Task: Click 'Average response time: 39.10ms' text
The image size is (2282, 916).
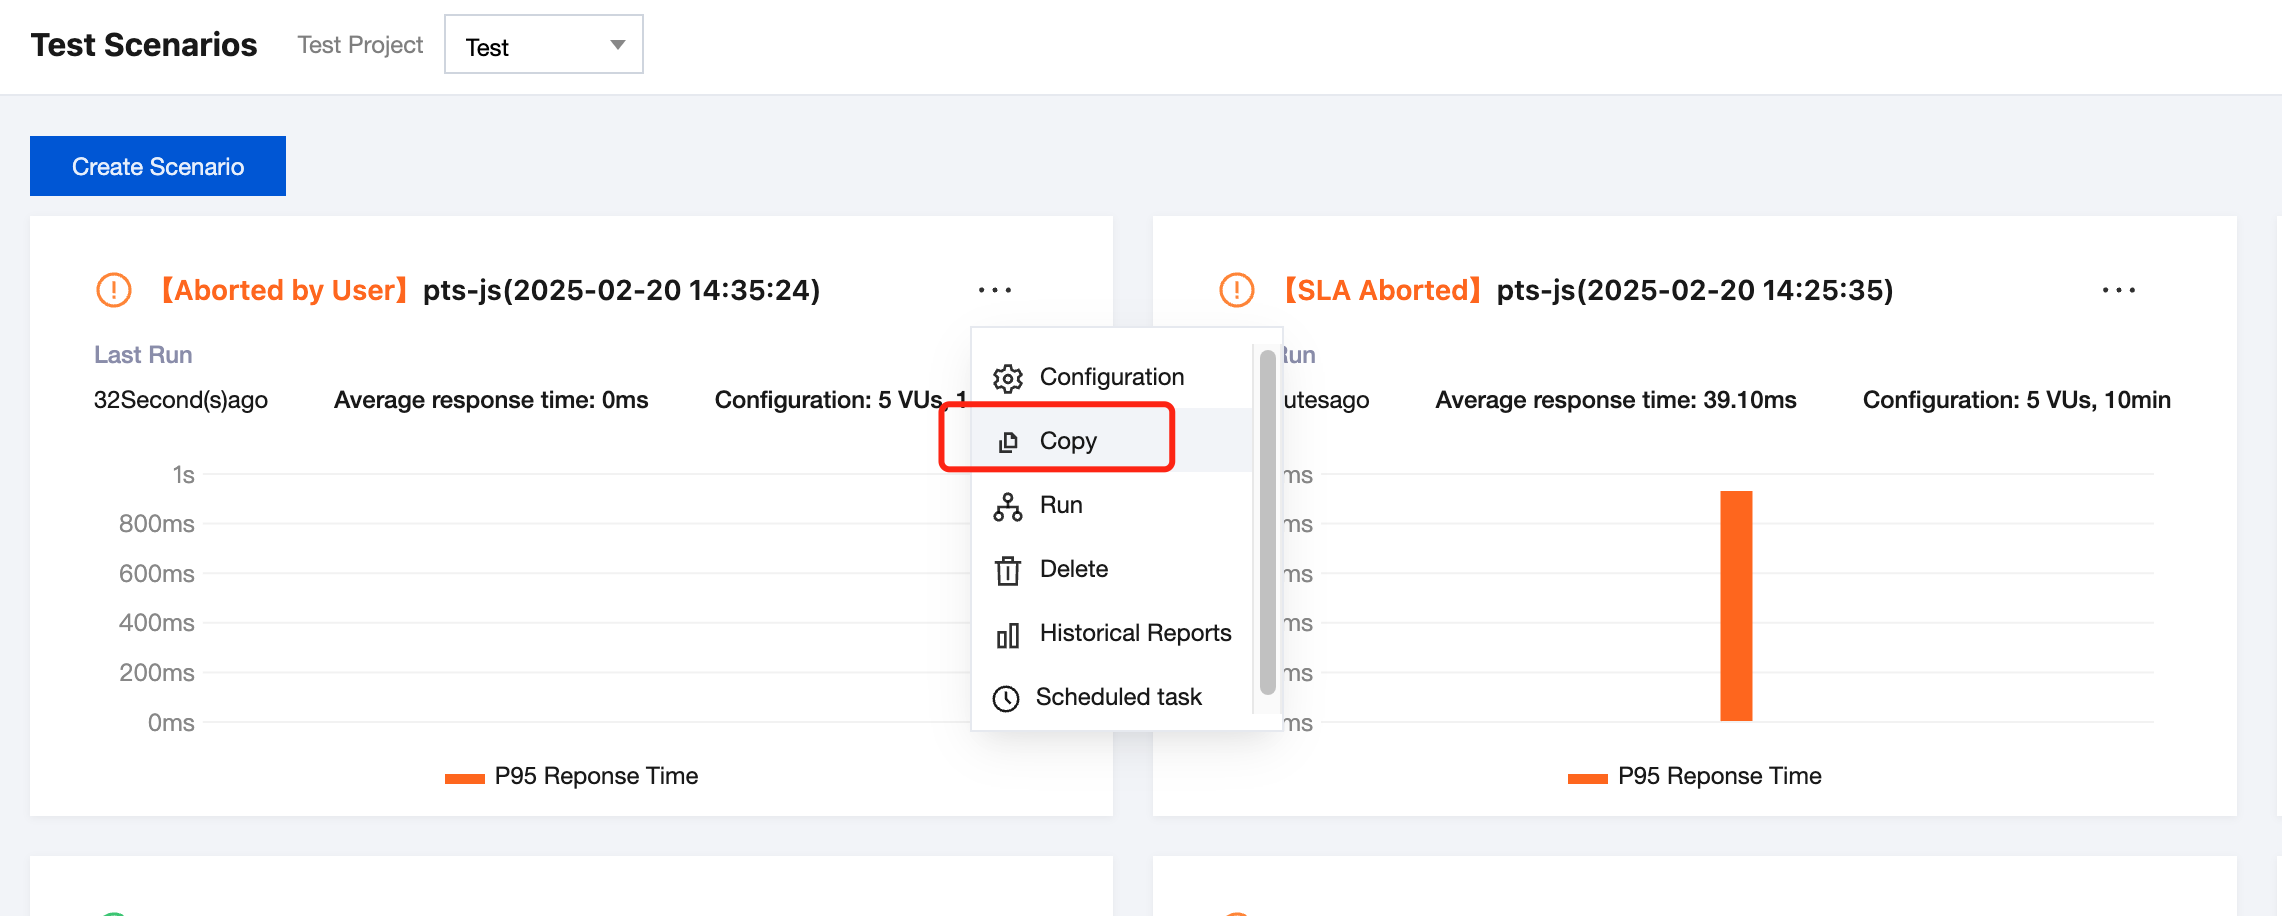Action: pos(1616,400)
